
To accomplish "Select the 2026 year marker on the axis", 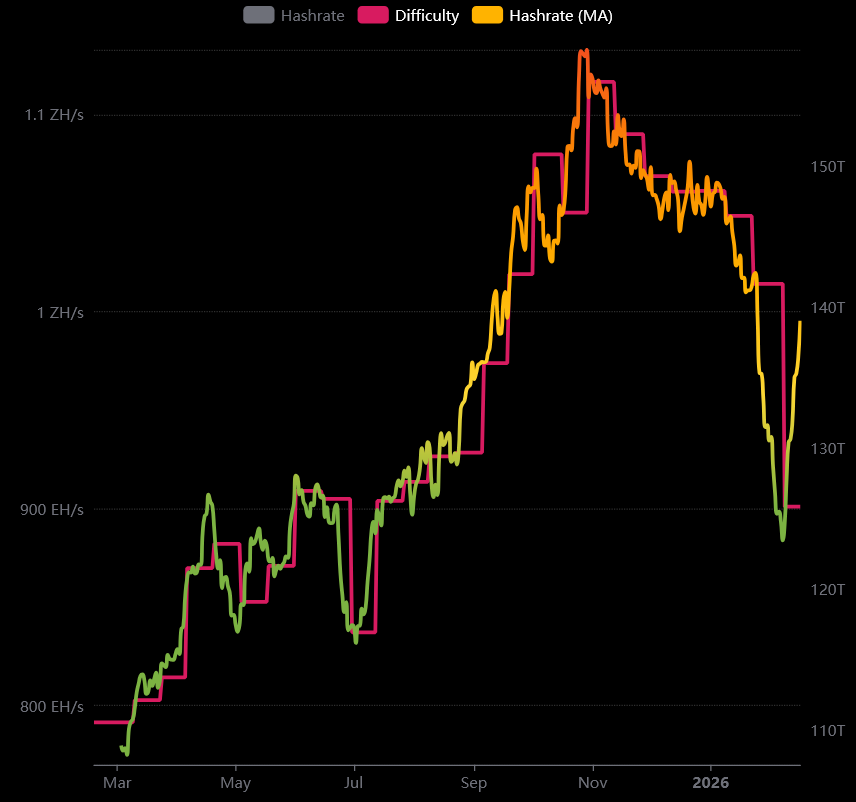I will 711,781.
